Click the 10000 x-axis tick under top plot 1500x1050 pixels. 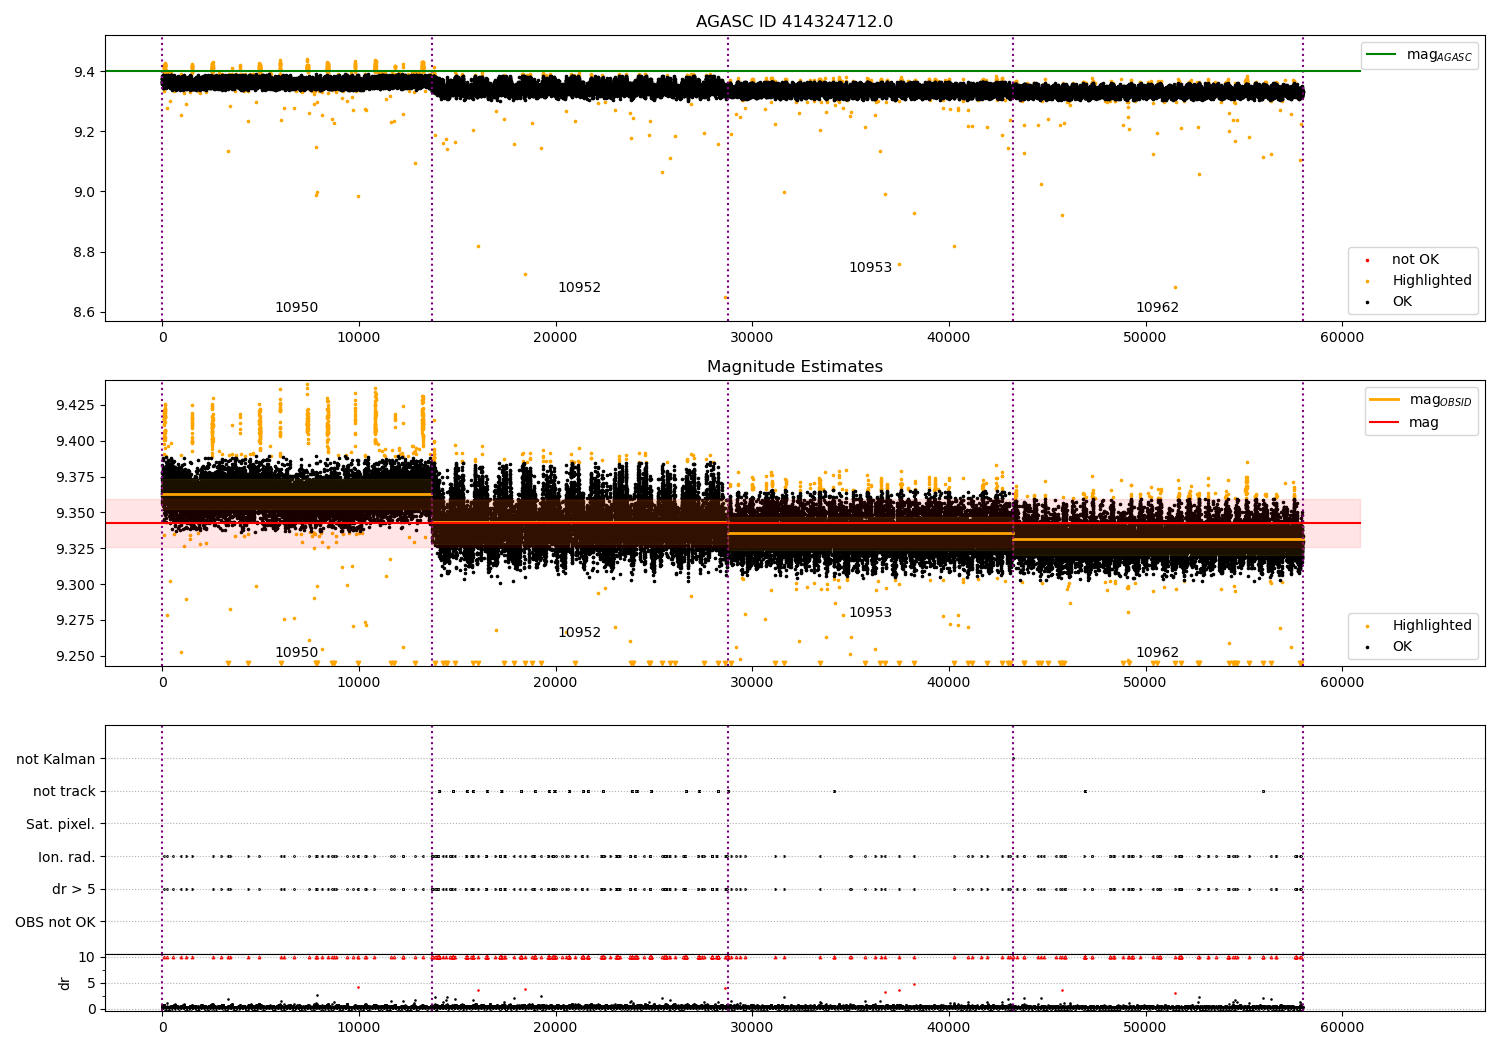point(358,337)
